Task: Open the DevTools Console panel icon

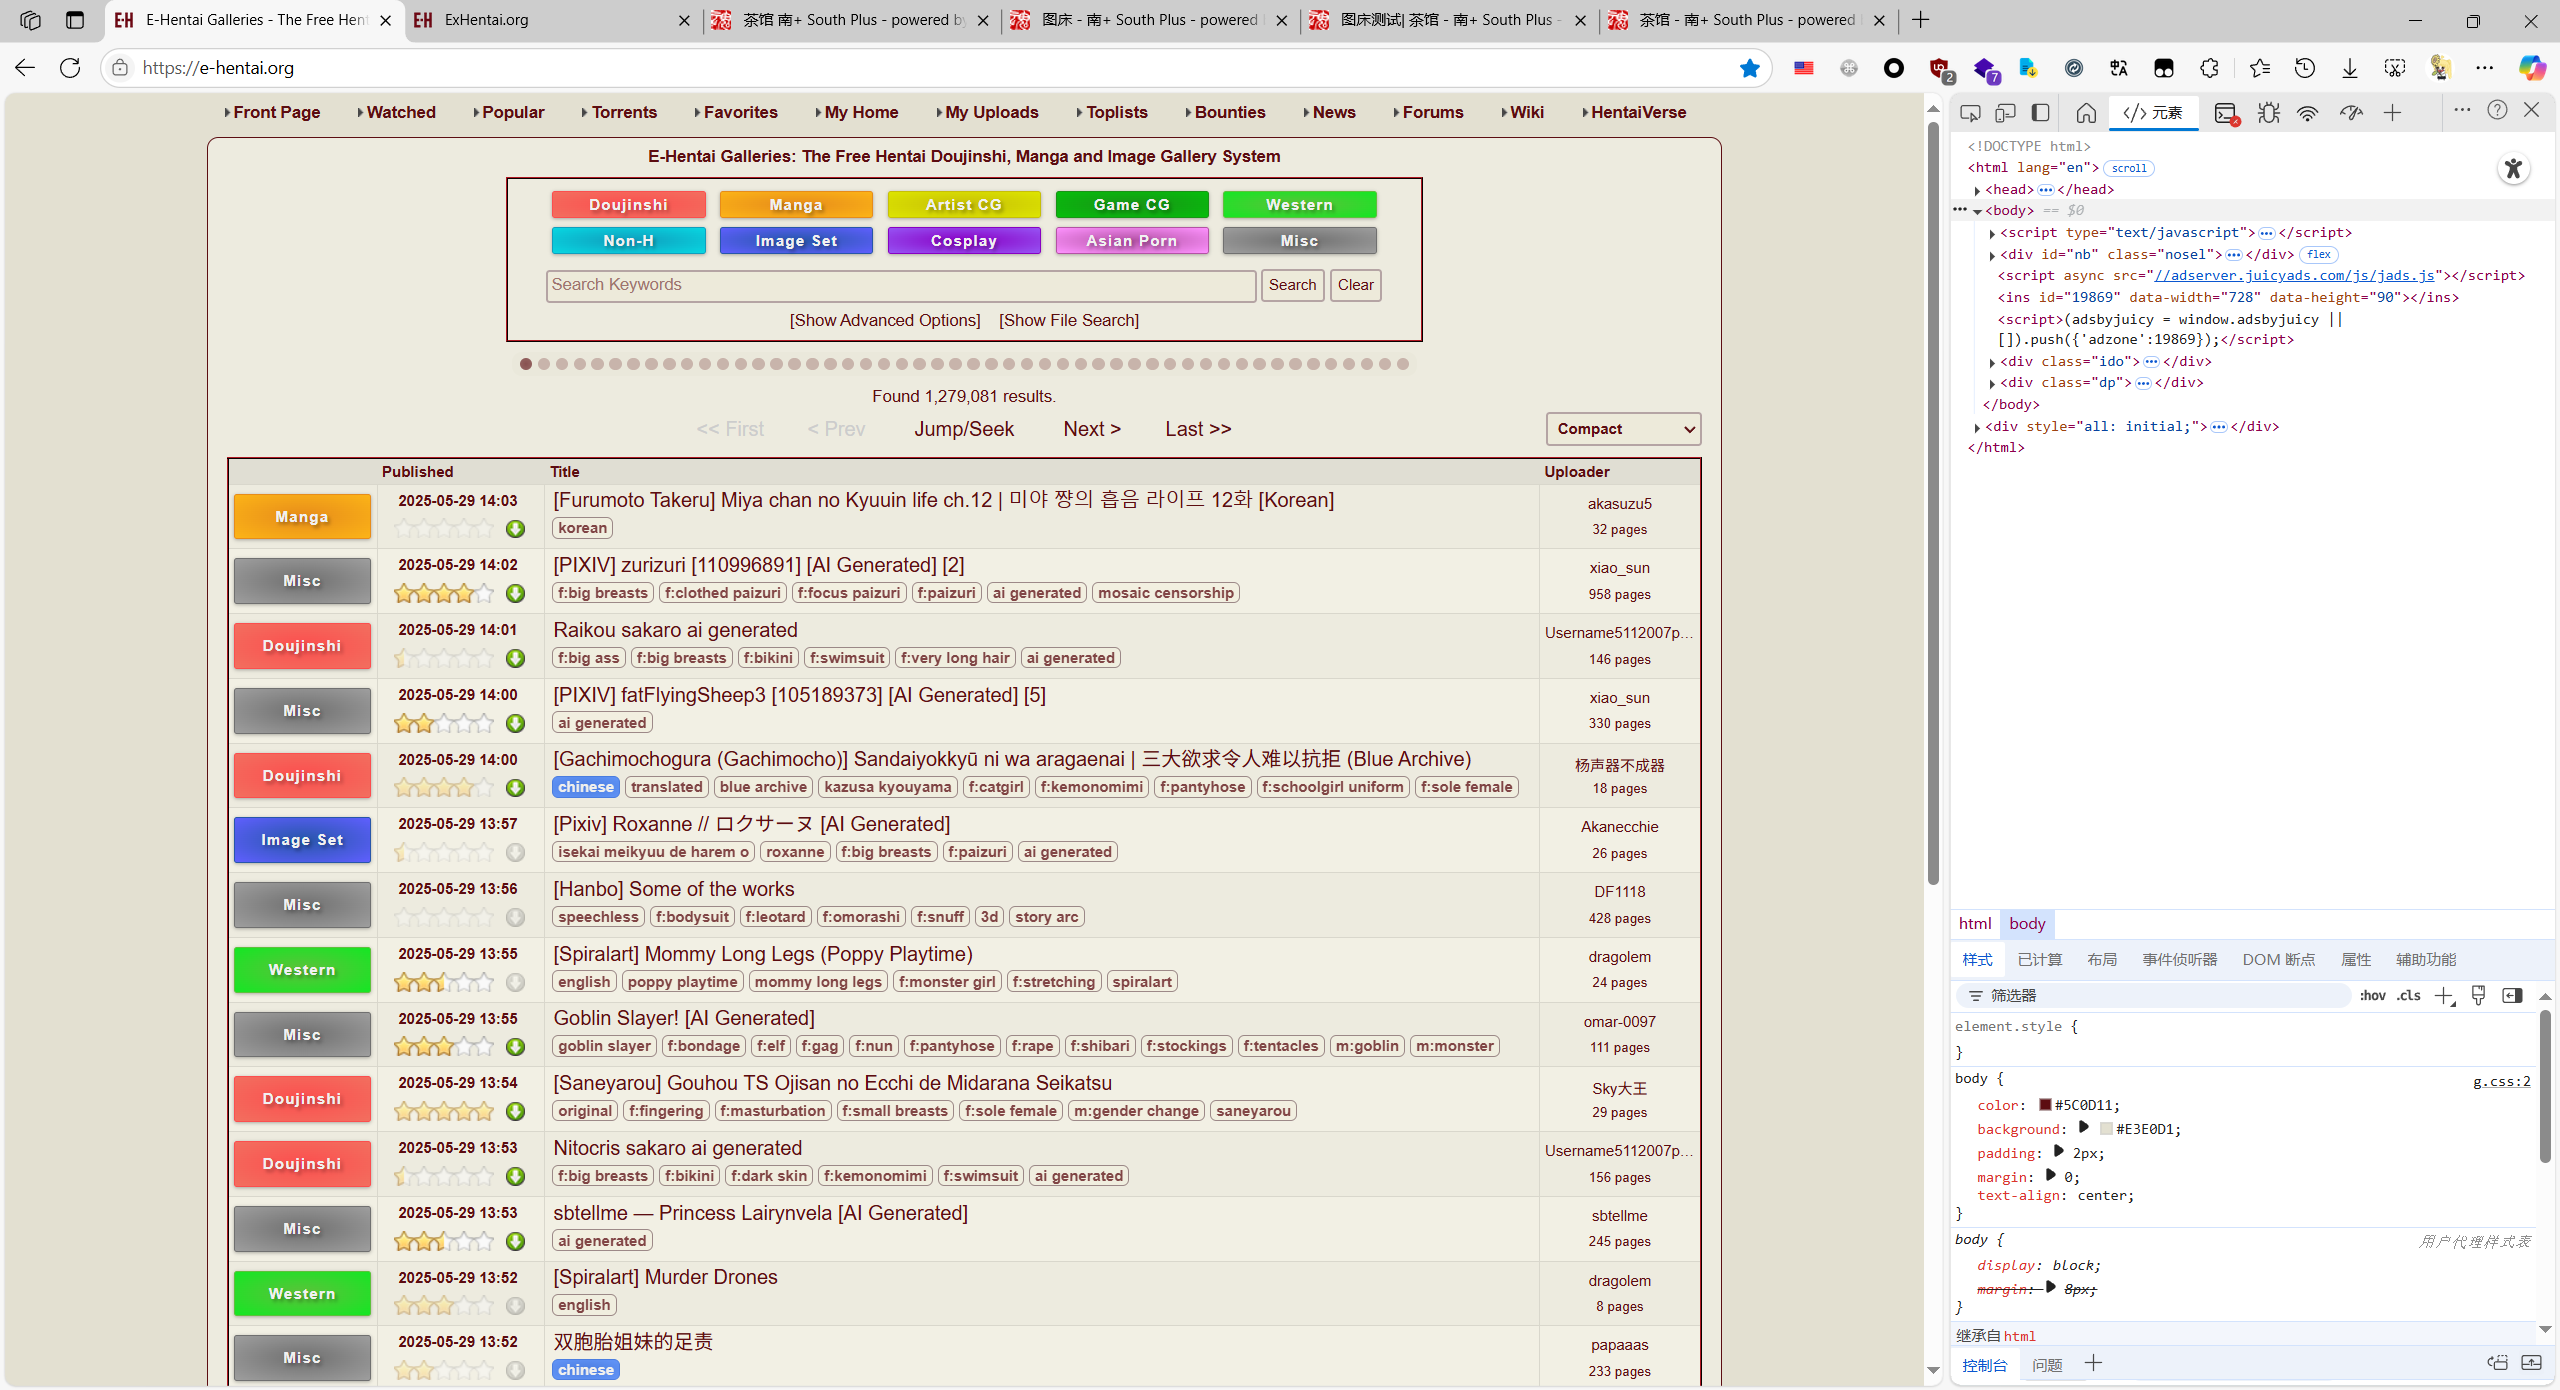Action: click(x=2226, y=113)
